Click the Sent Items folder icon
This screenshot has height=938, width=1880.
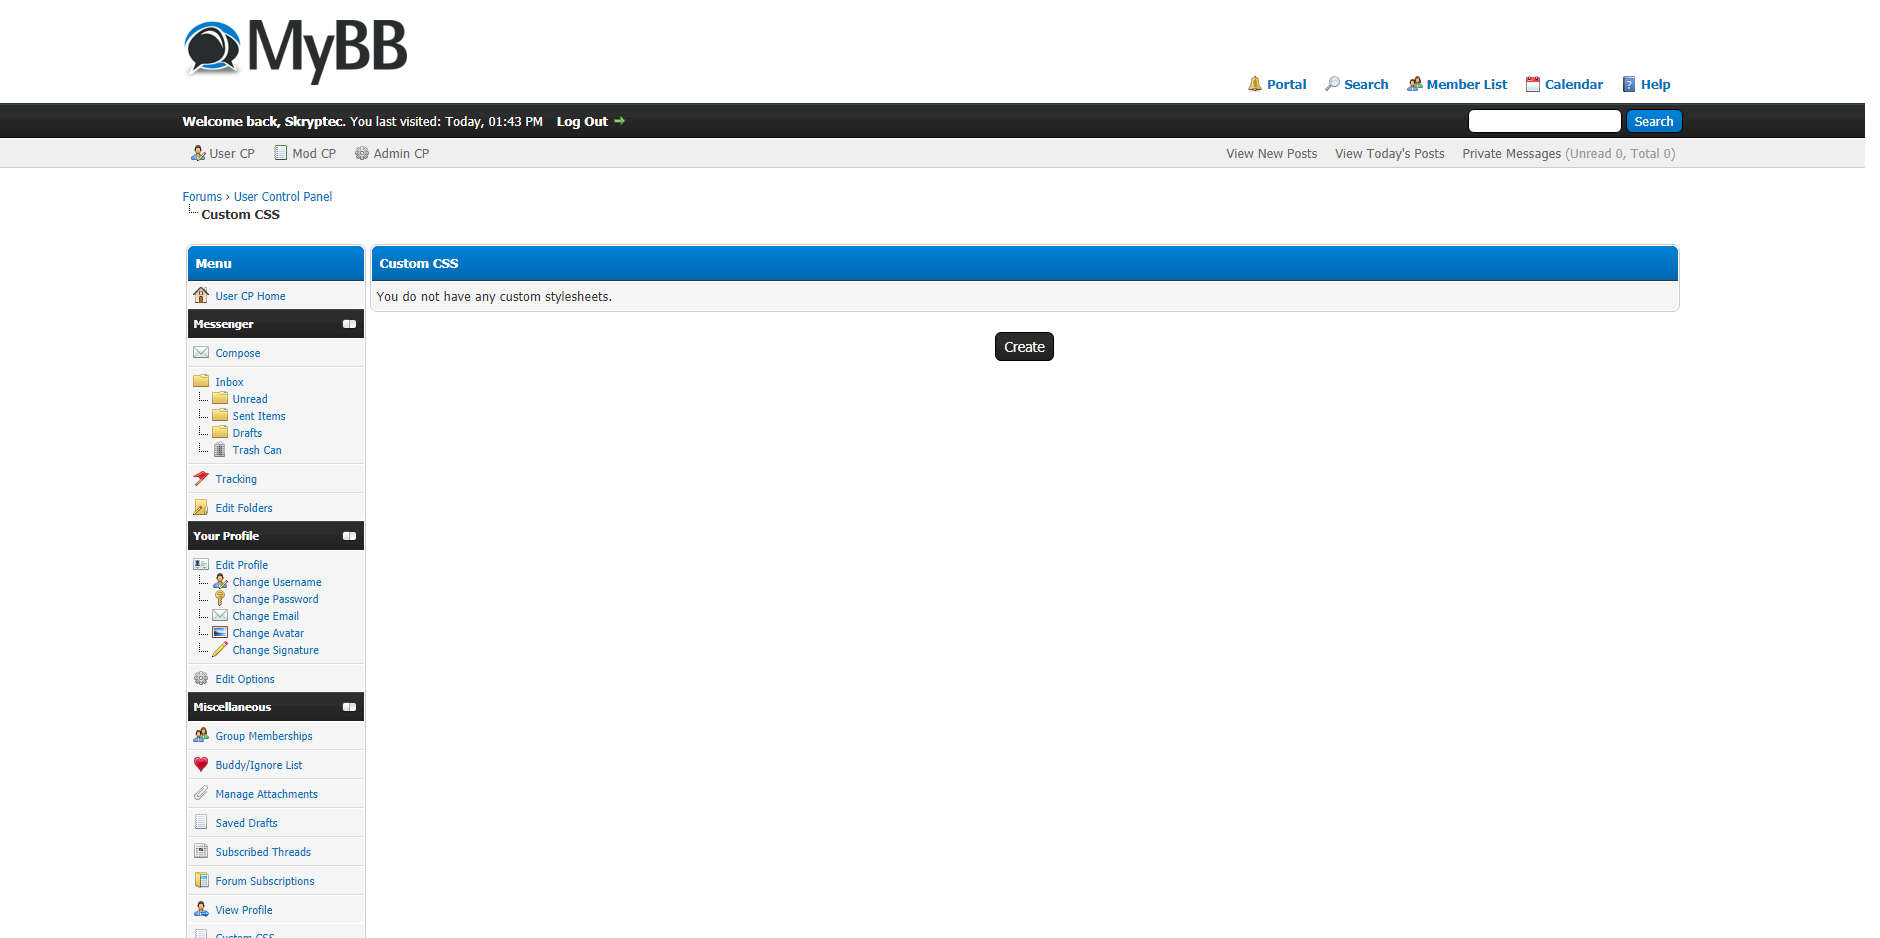pos(220,415)
